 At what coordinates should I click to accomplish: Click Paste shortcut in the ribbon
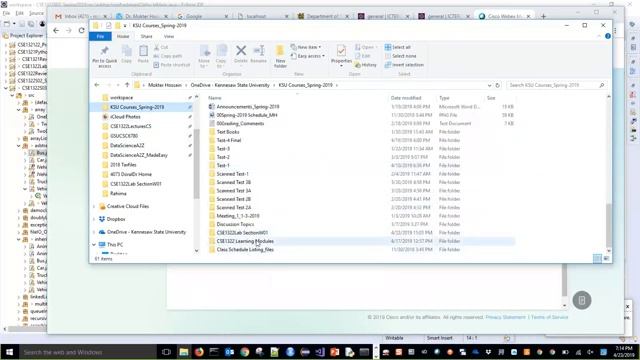172,65
